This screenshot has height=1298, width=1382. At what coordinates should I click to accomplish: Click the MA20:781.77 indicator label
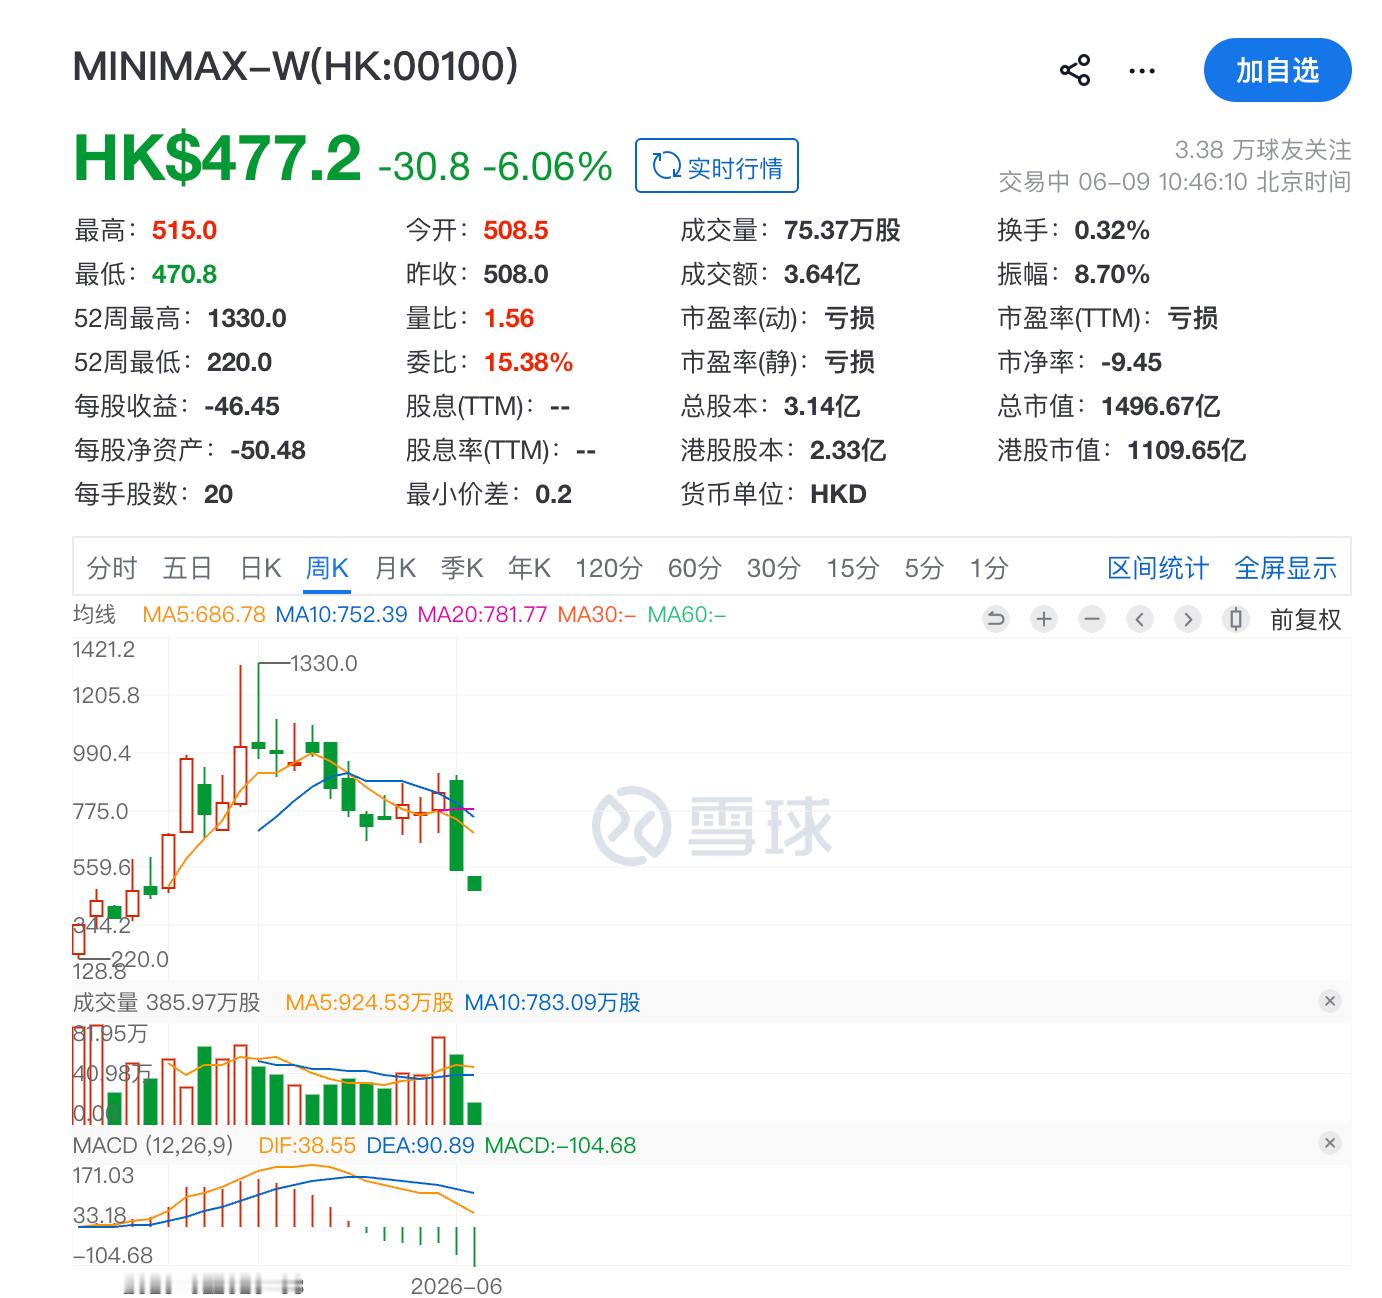click(482, 614)
